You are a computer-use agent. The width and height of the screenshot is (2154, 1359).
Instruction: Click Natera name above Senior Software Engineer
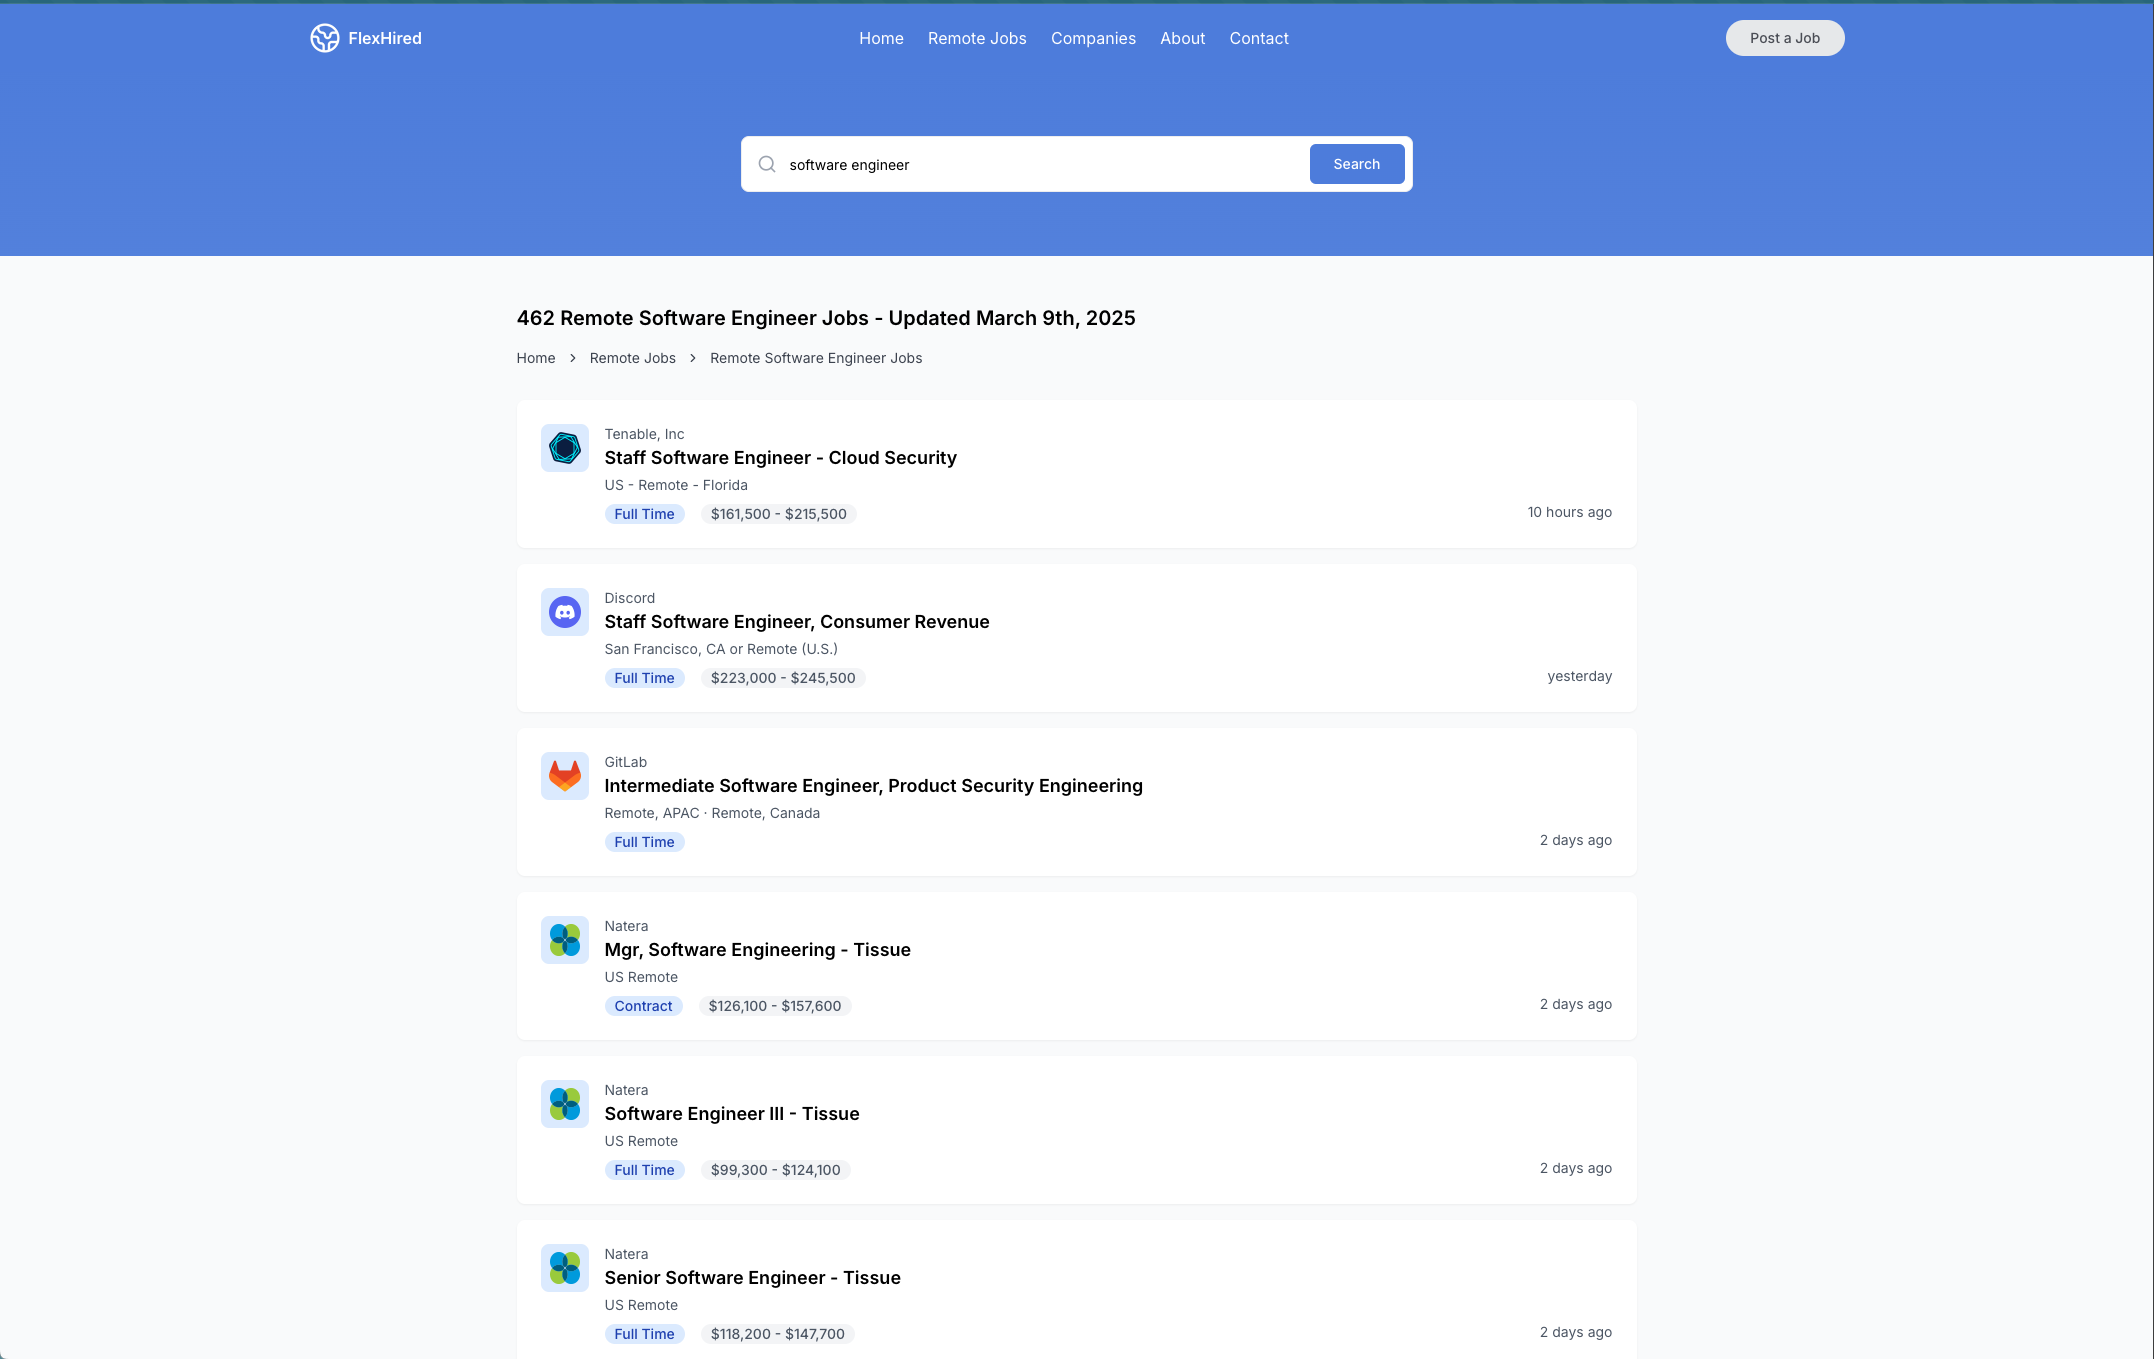point(627,1254)
